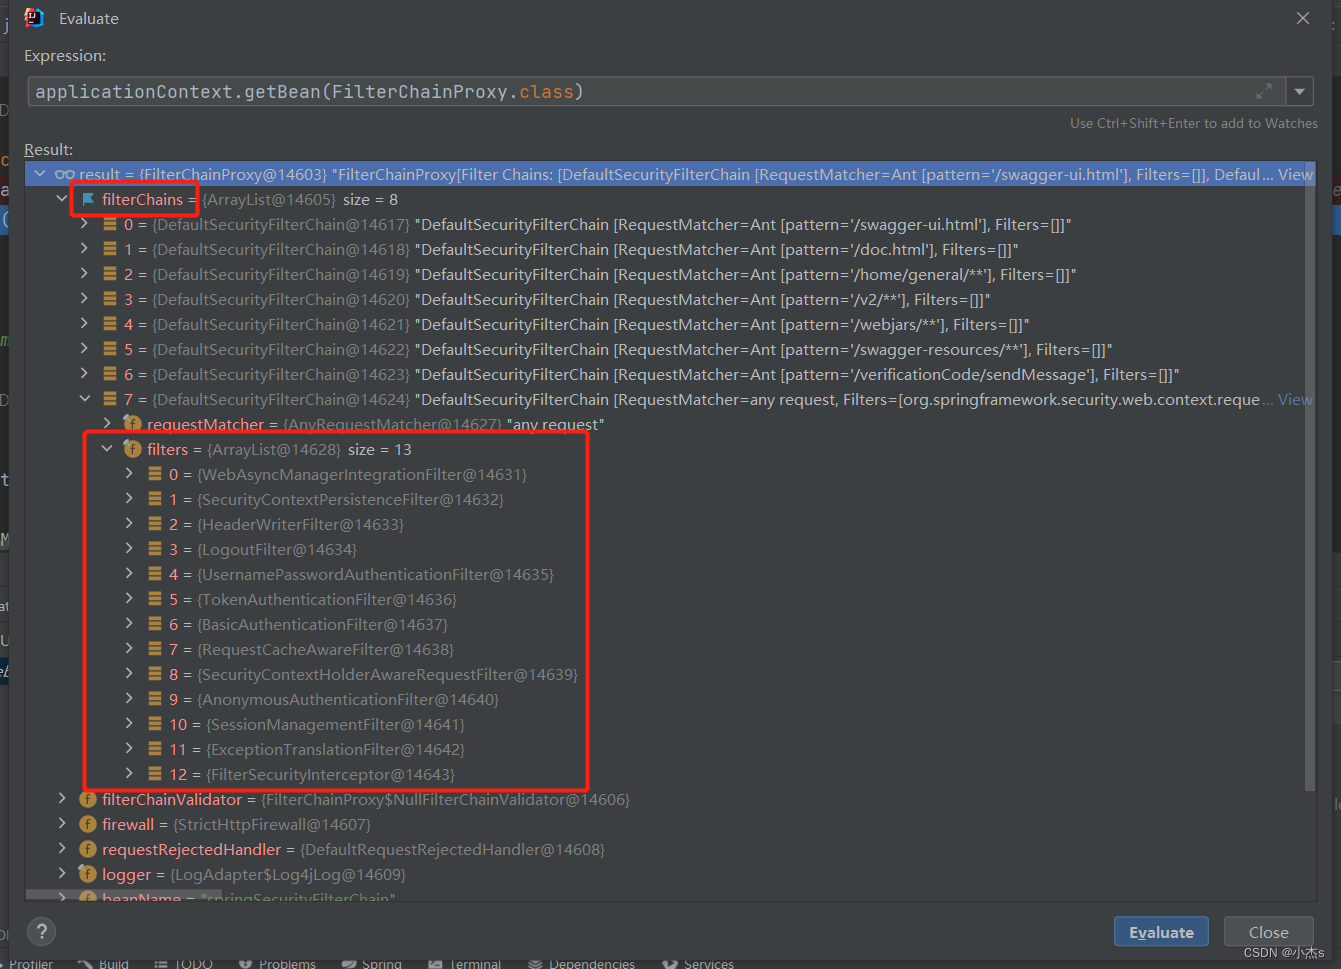
Task: Open the expression history dropdown
Action: coord(1300,91)
